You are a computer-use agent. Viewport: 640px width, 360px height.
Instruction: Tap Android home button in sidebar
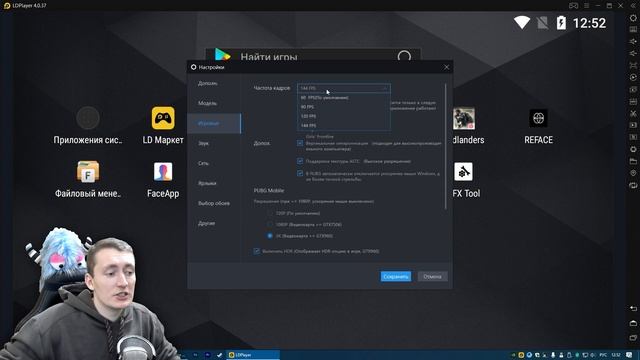coord(633,323)
